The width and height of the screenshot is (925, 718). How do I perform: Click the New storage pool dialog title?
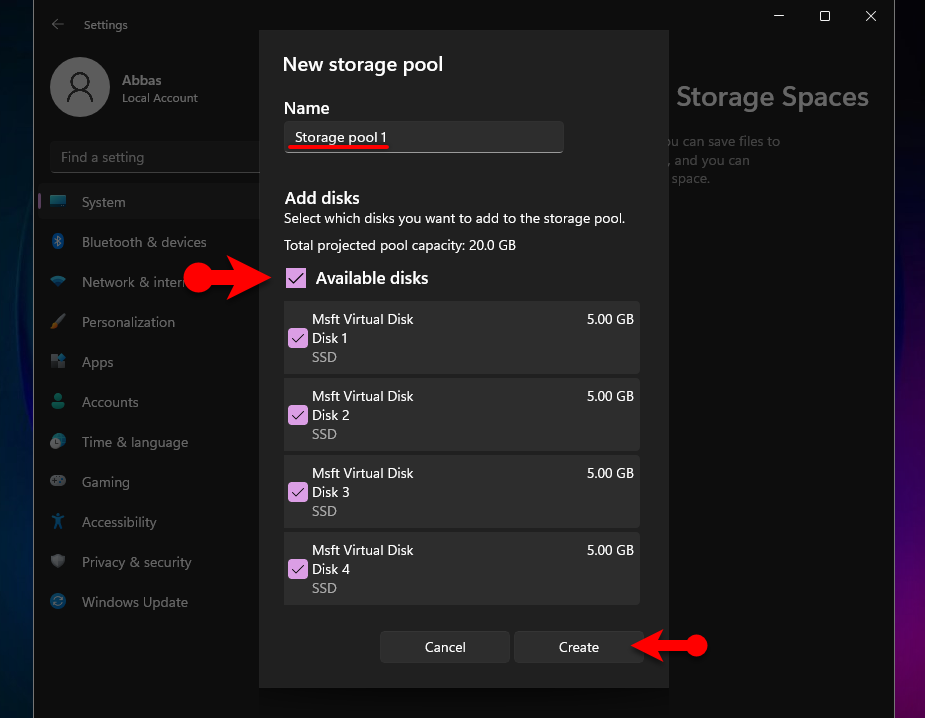[x=363, y=64]
